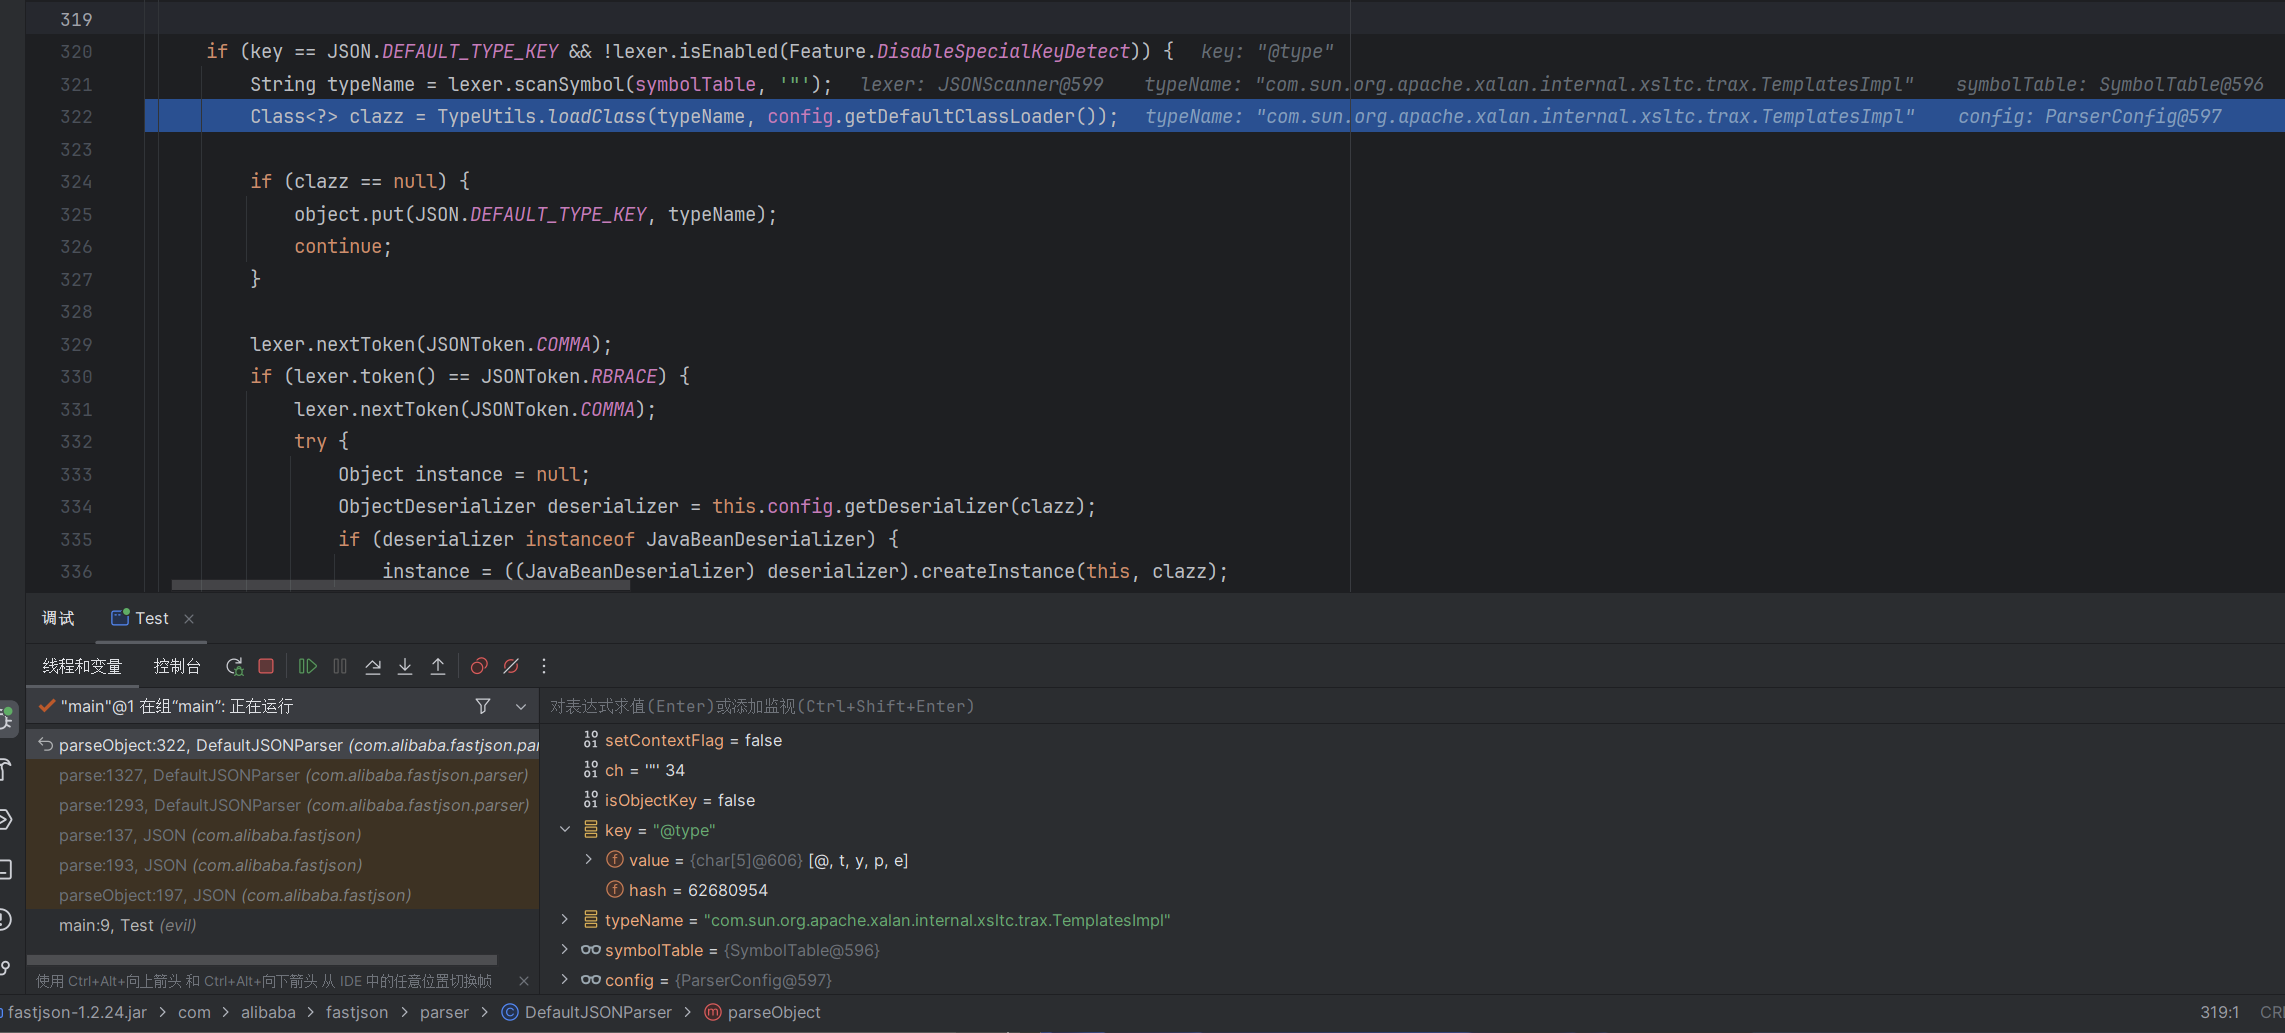Image resolution: width=2285 pixels, height=1033 pixels.
Task: Select frame parse:1327, DefaultJSONParser
Action: coord(282,775)
